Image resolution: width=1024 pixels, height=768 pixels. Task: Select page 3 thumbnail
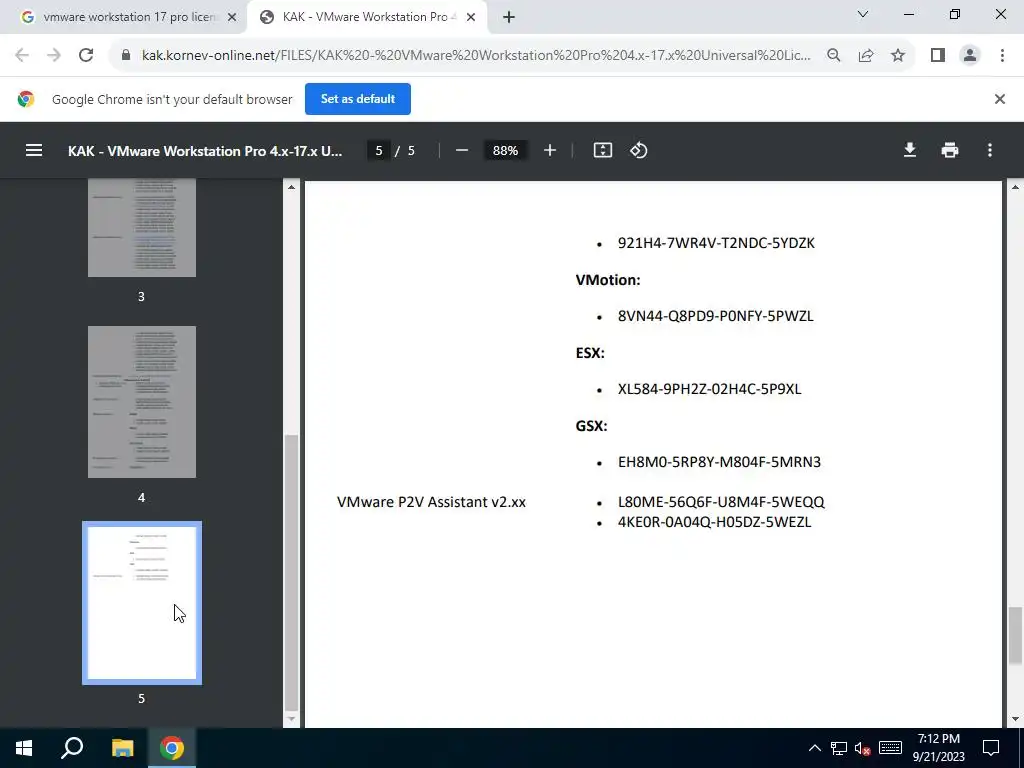tap(142, 227)
